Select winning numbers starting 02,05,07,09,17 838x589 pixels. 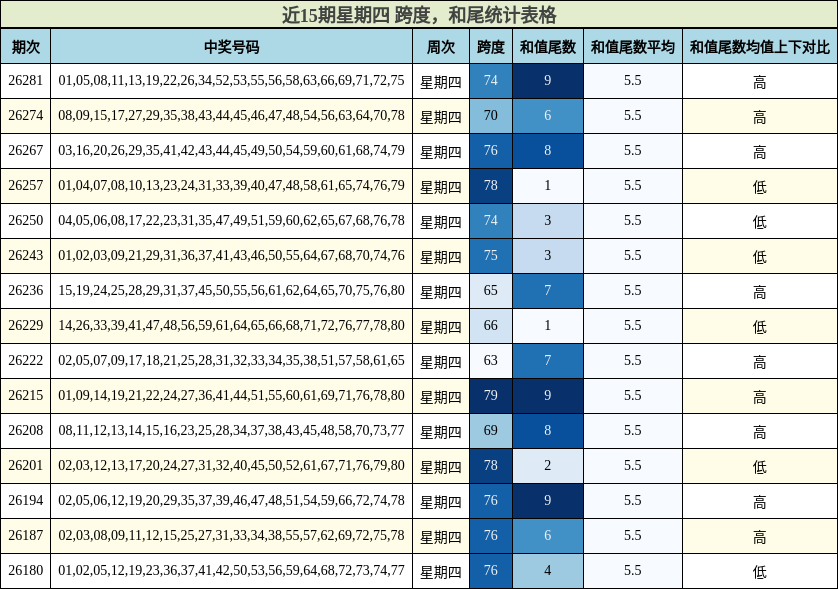(231, 361)
